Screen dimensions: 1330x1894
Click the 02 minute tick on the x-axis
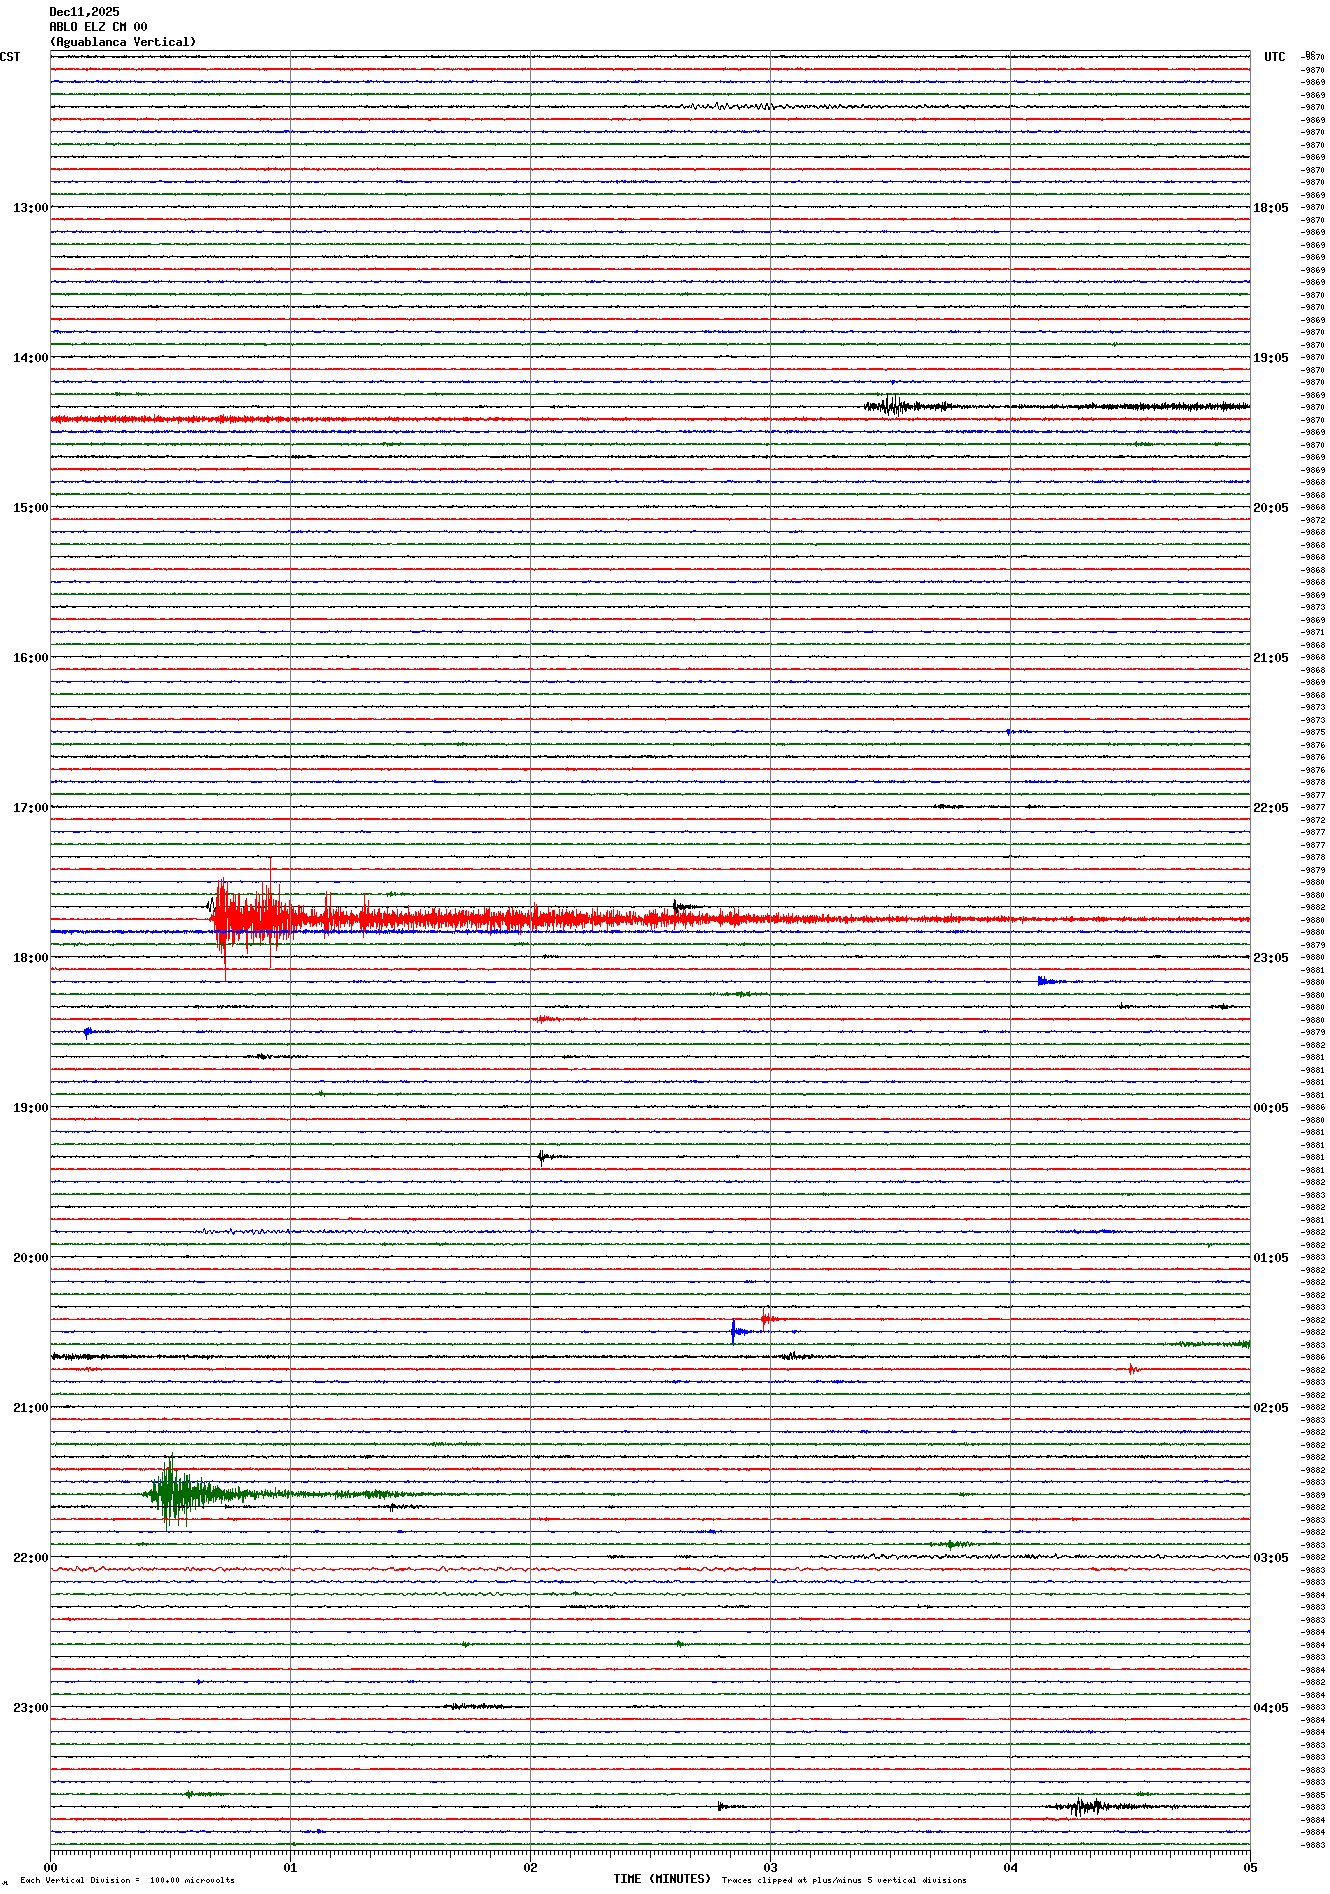pos(530,1867)
